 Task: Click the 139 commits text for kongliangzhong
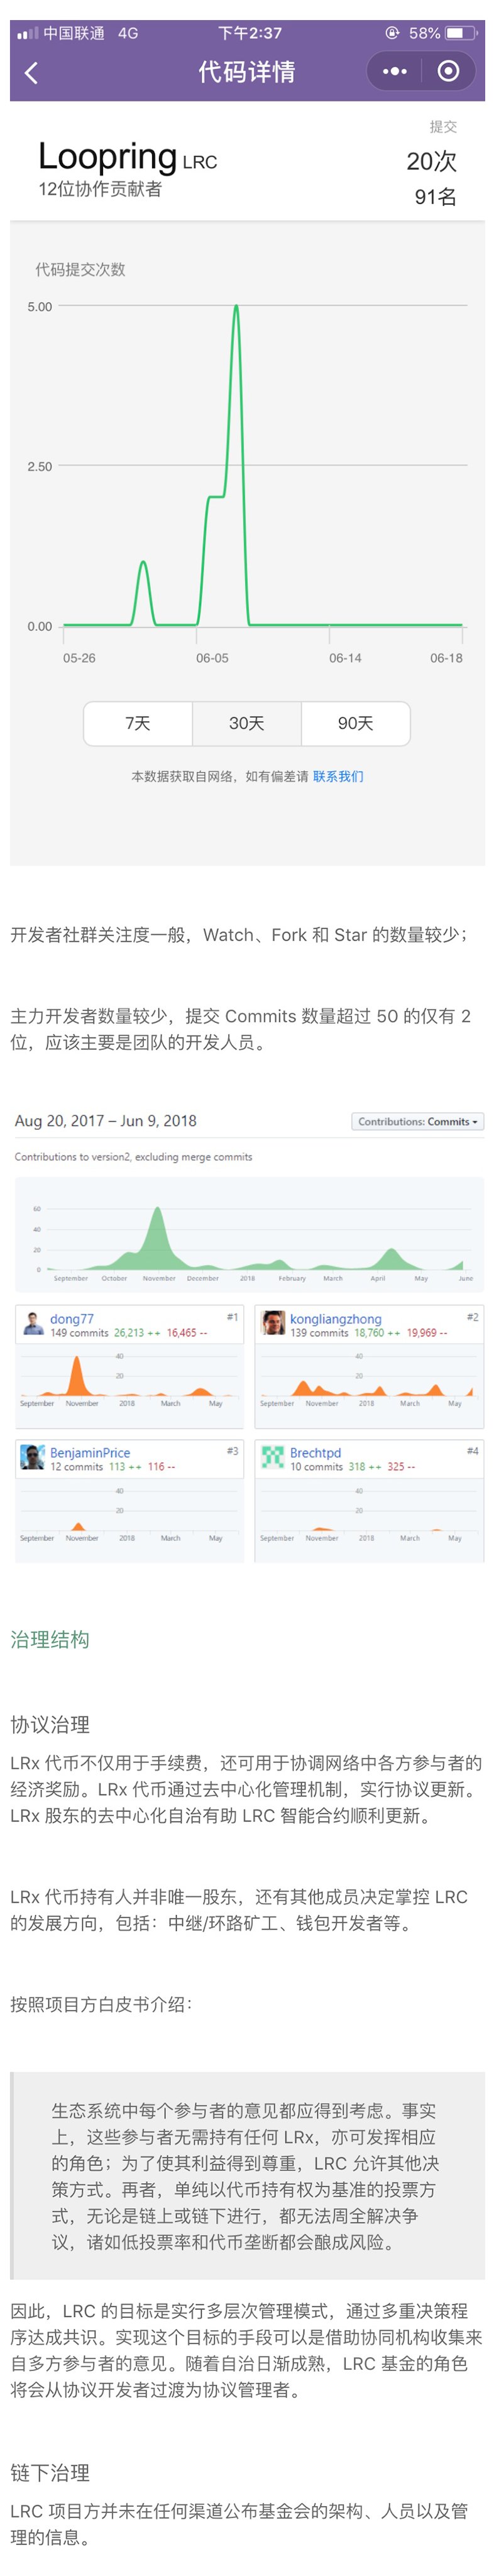tap(319, 1333)
